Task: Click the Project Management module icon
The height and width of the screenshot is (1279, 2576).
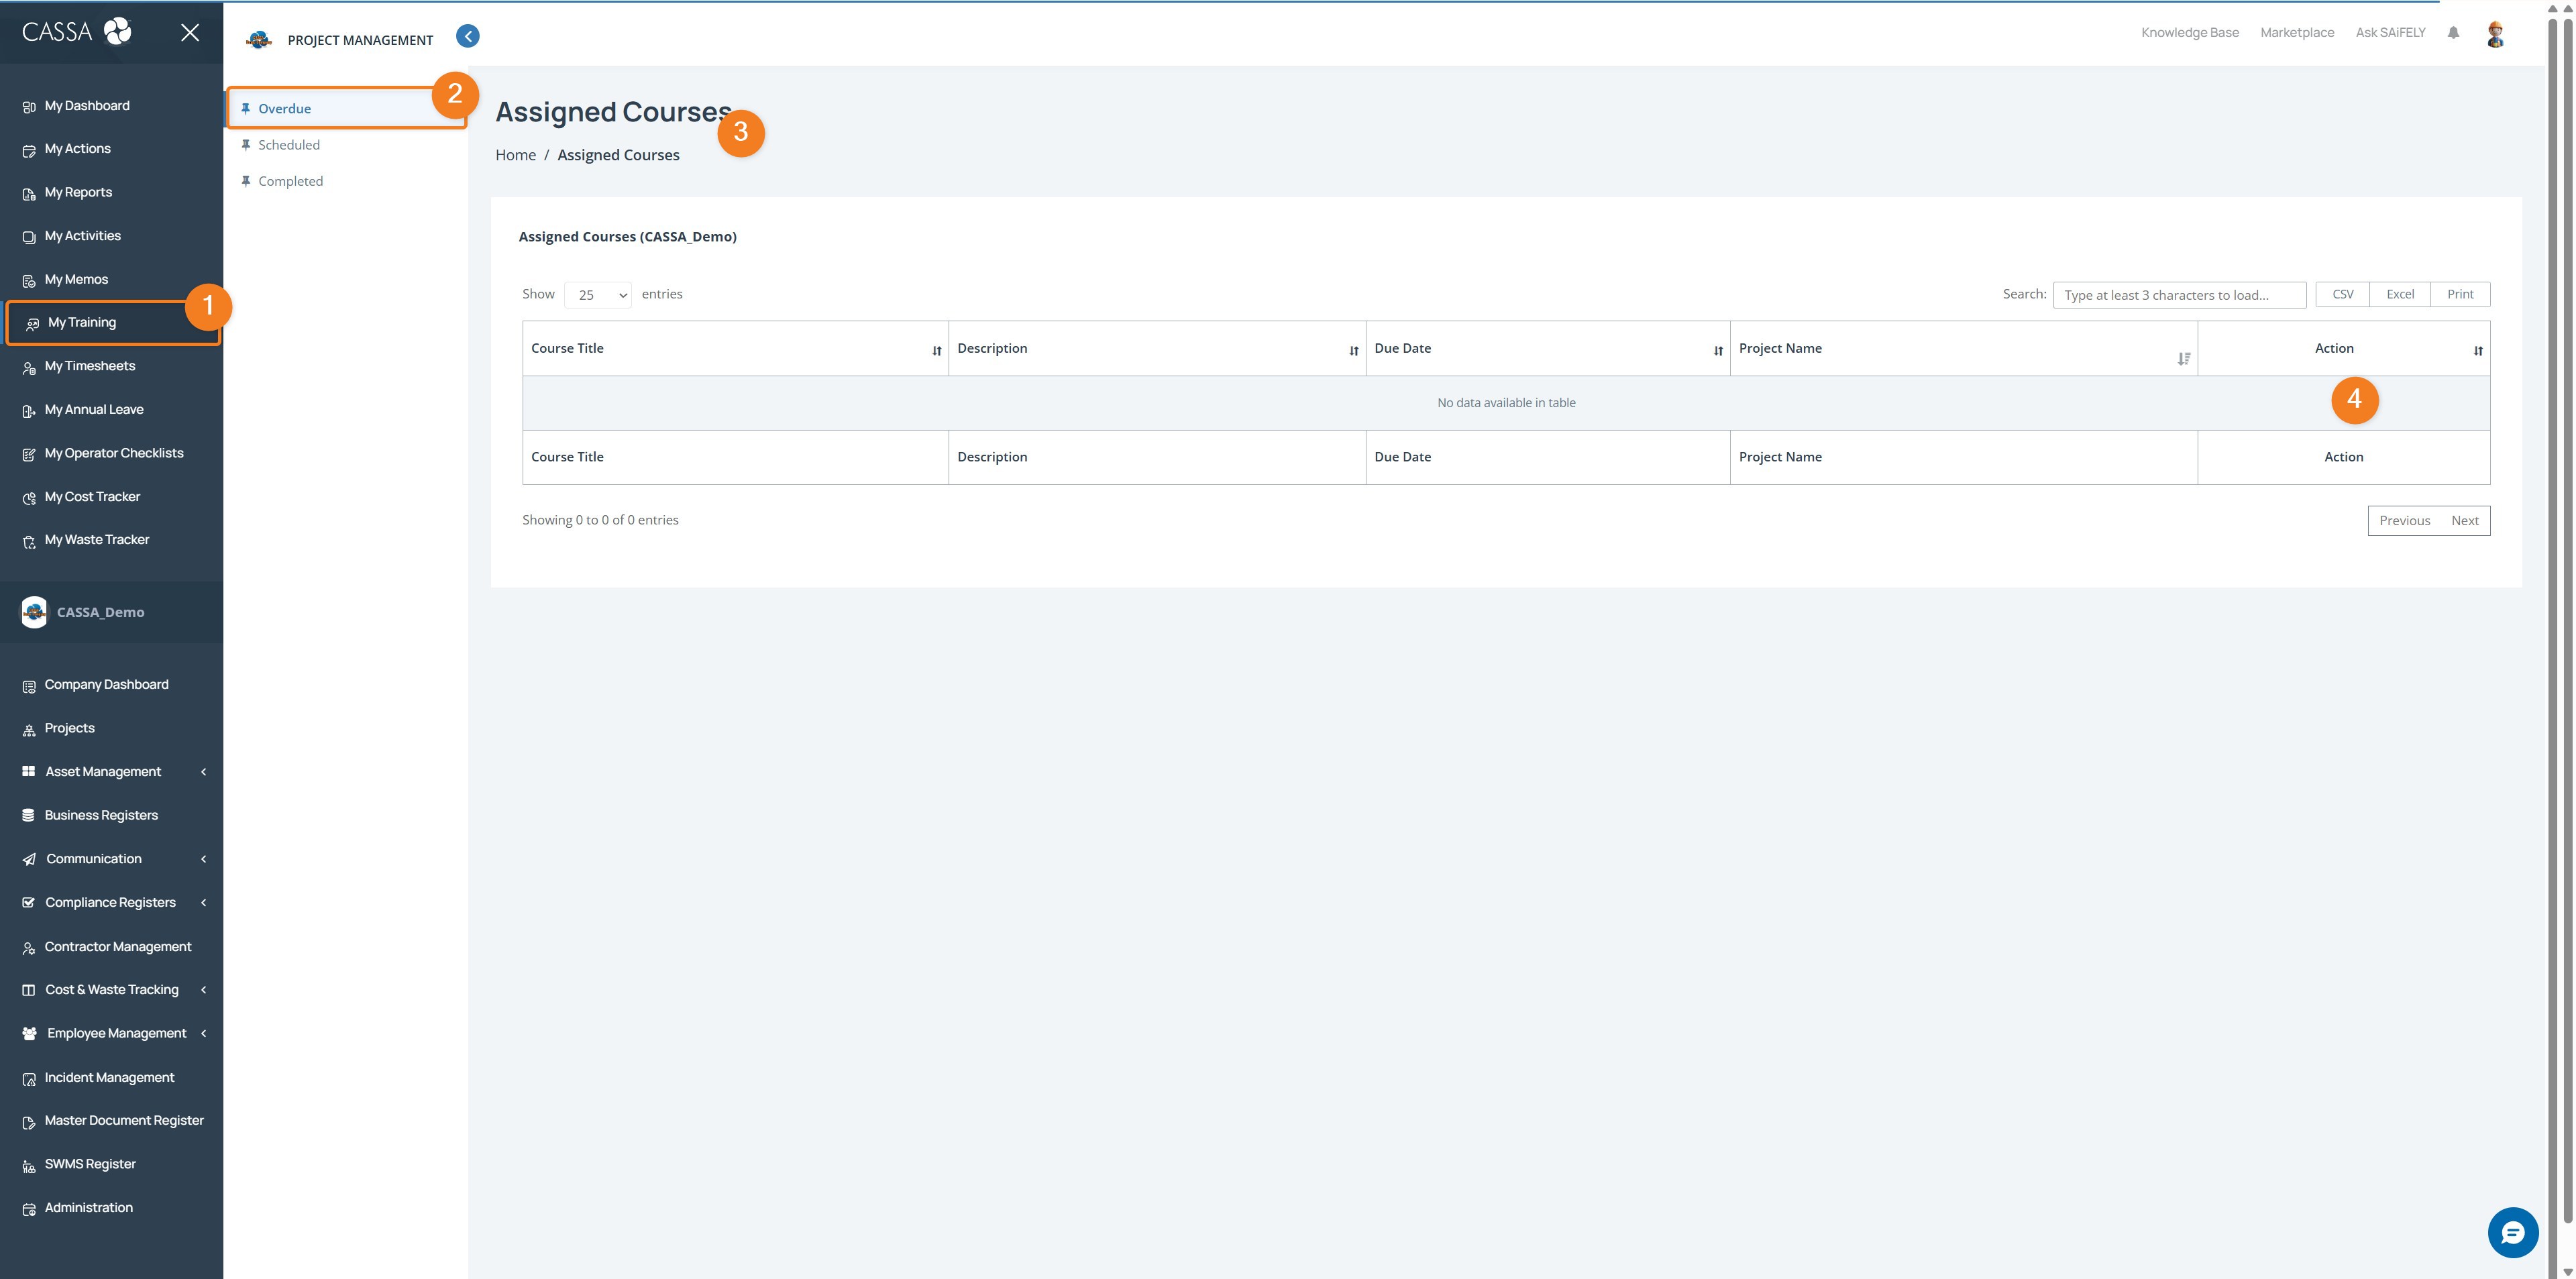Action: click(x=258, y=39)
